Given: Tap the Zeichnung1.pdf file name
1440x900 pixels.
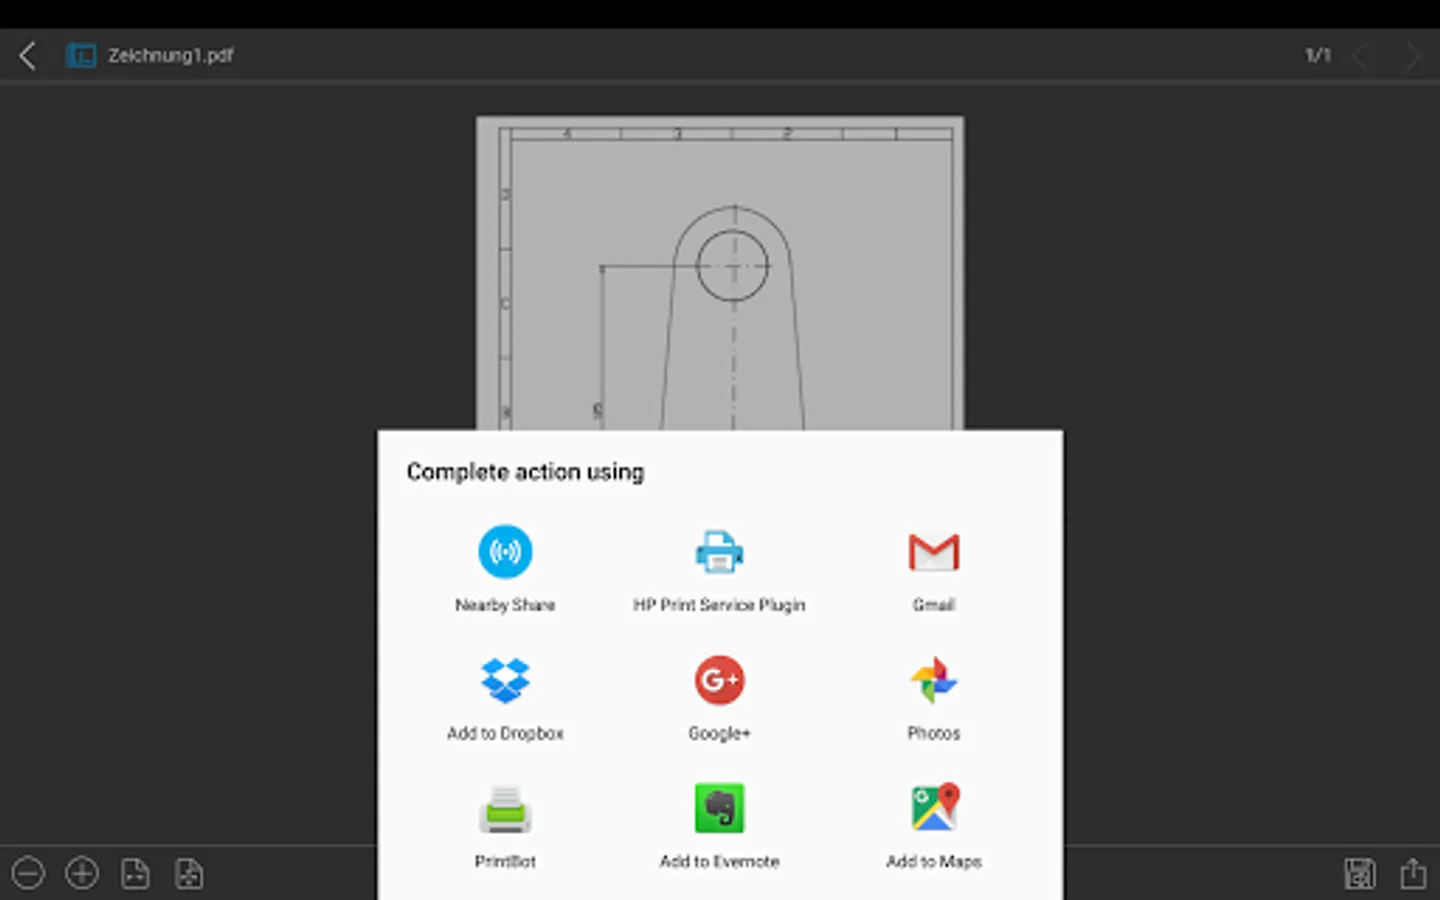Looking at the screenshot, I should pyautogui.click(x=171, y=56).
